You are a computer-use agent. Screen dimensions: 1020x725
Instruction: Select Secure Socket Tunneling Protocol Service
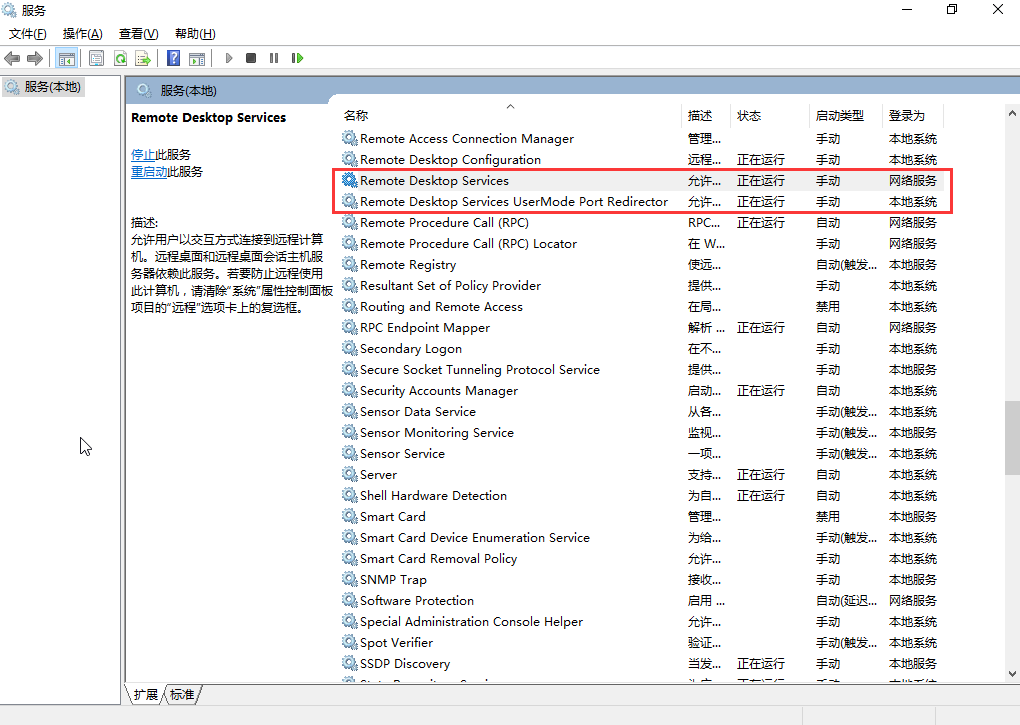pyautogui.click(x=641, y=369)
